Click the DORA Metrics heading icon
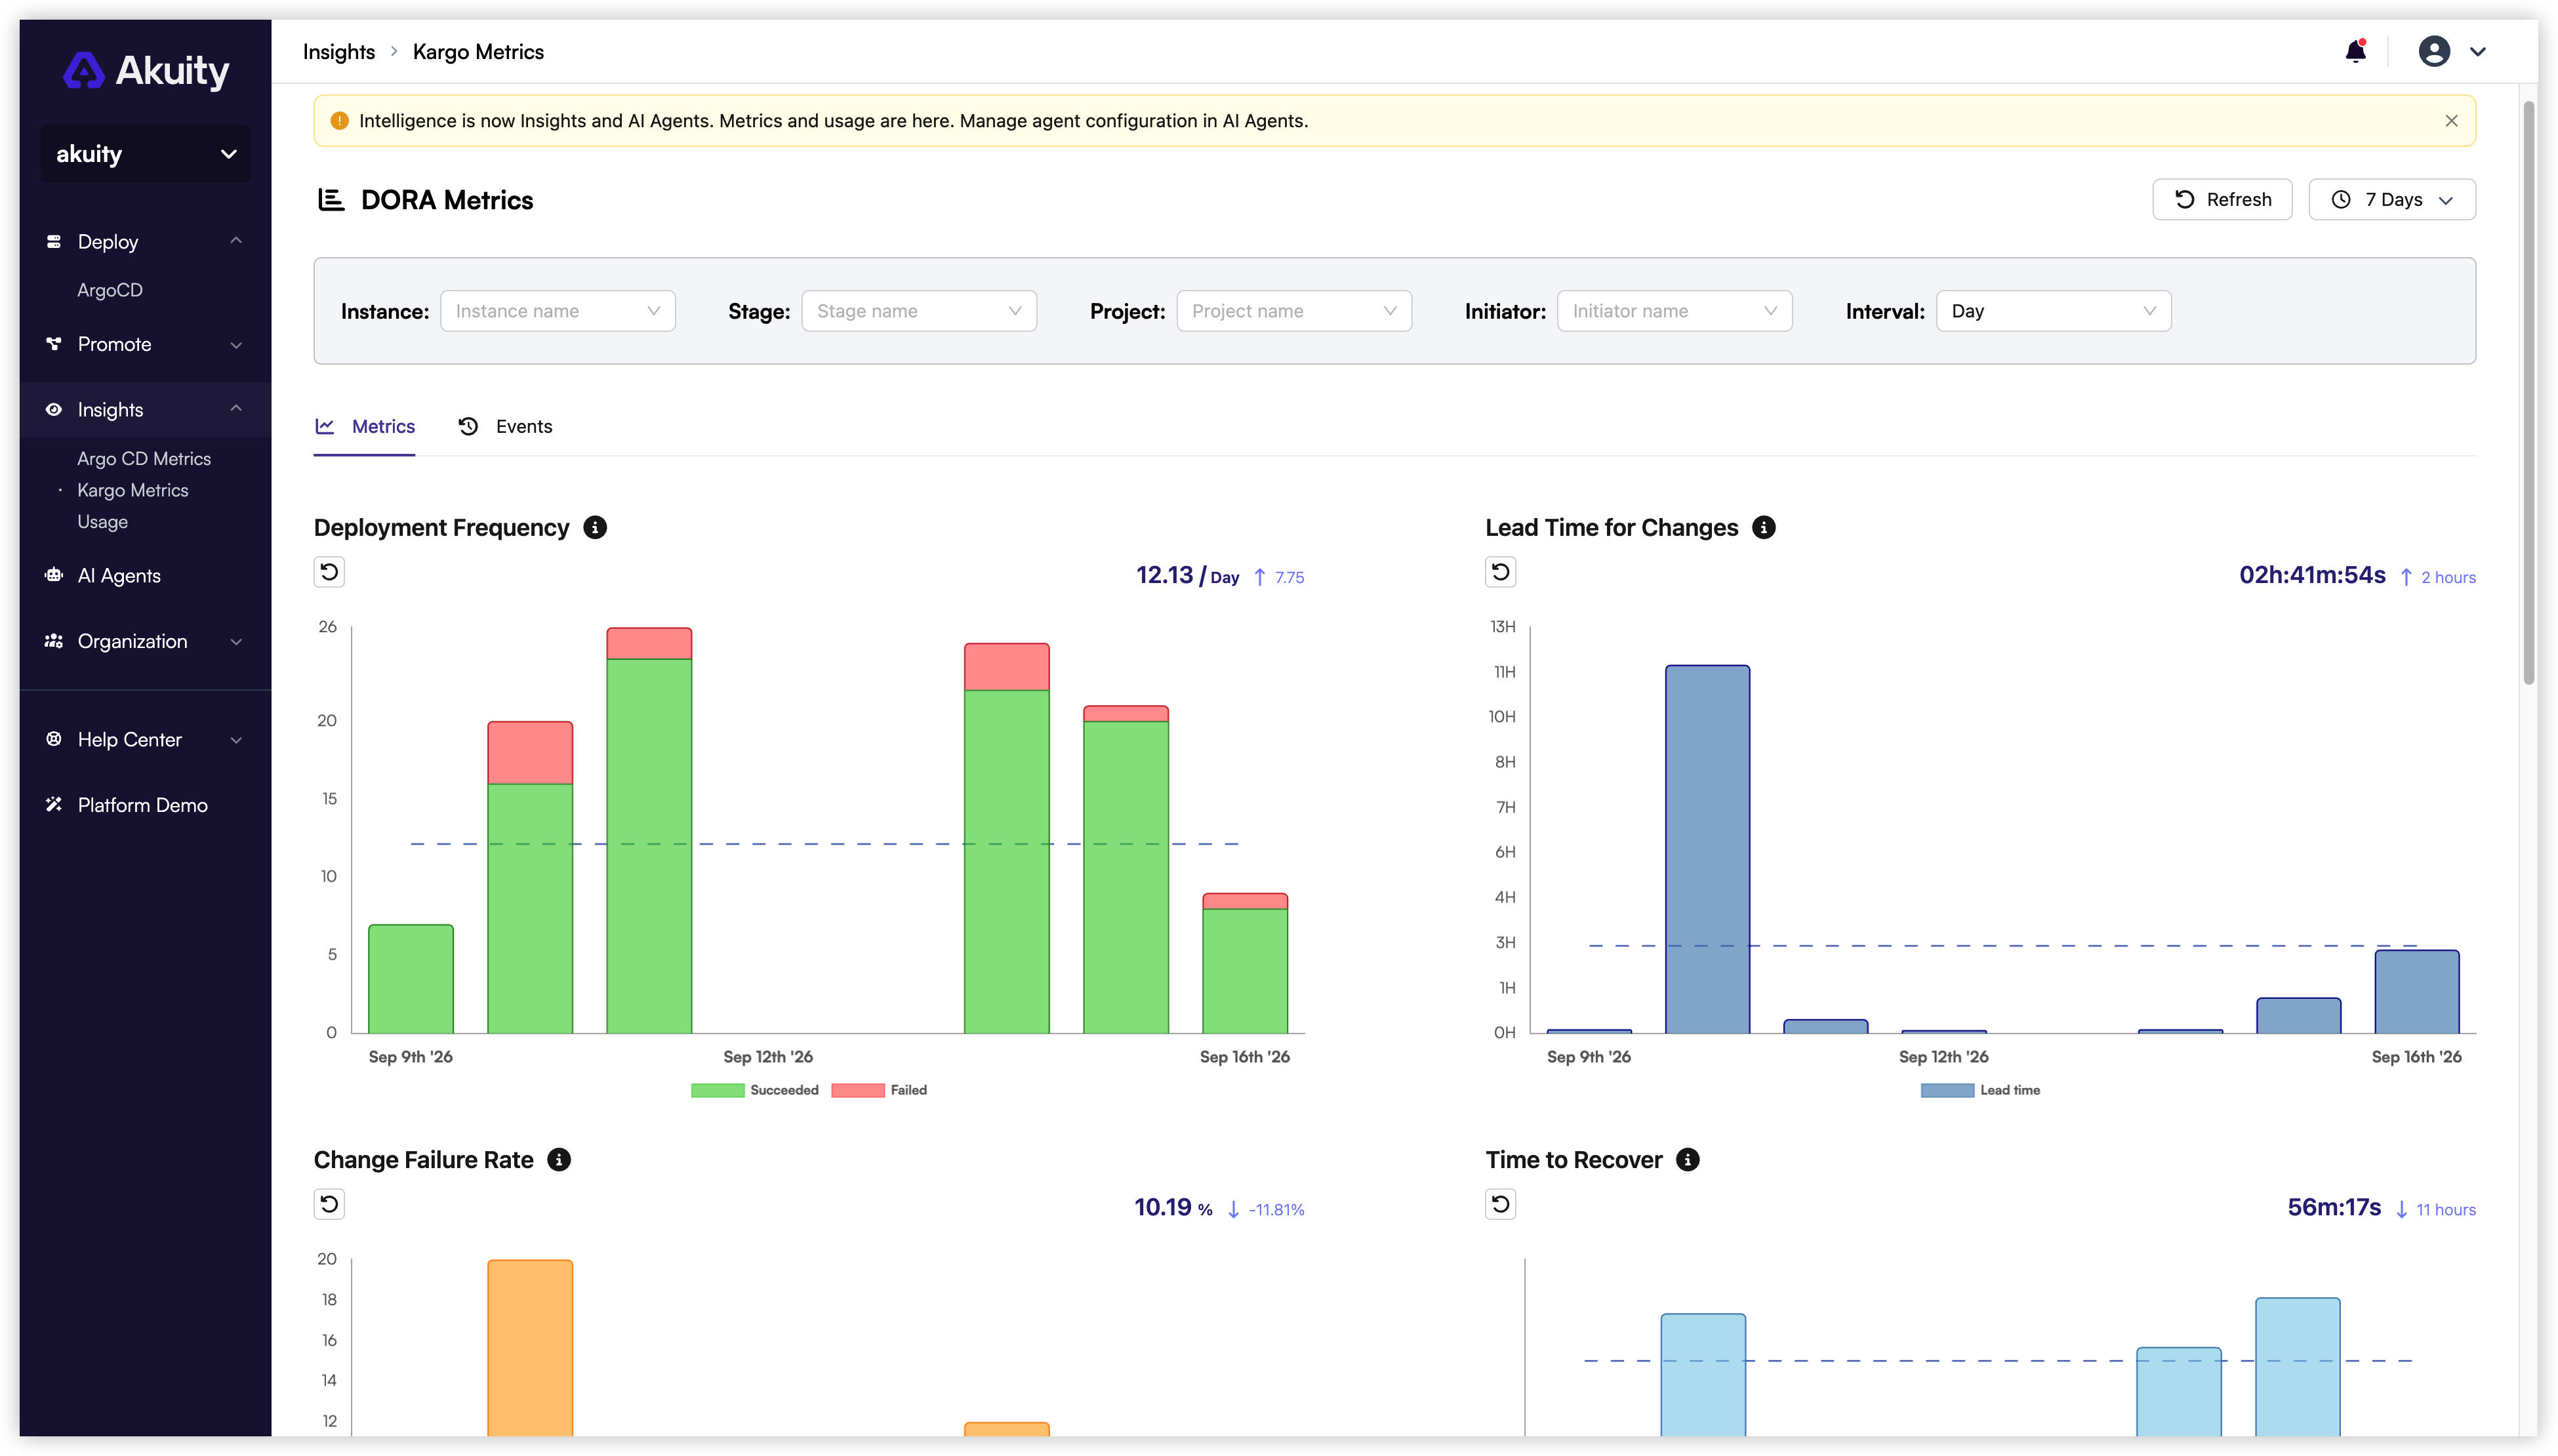 pyautogui.click(x=331, y=200)
